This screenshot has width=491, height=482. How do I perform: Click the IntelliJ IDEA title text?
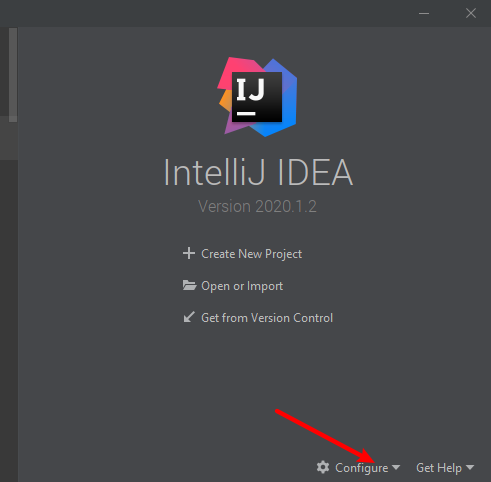click(x=258, y=172)
